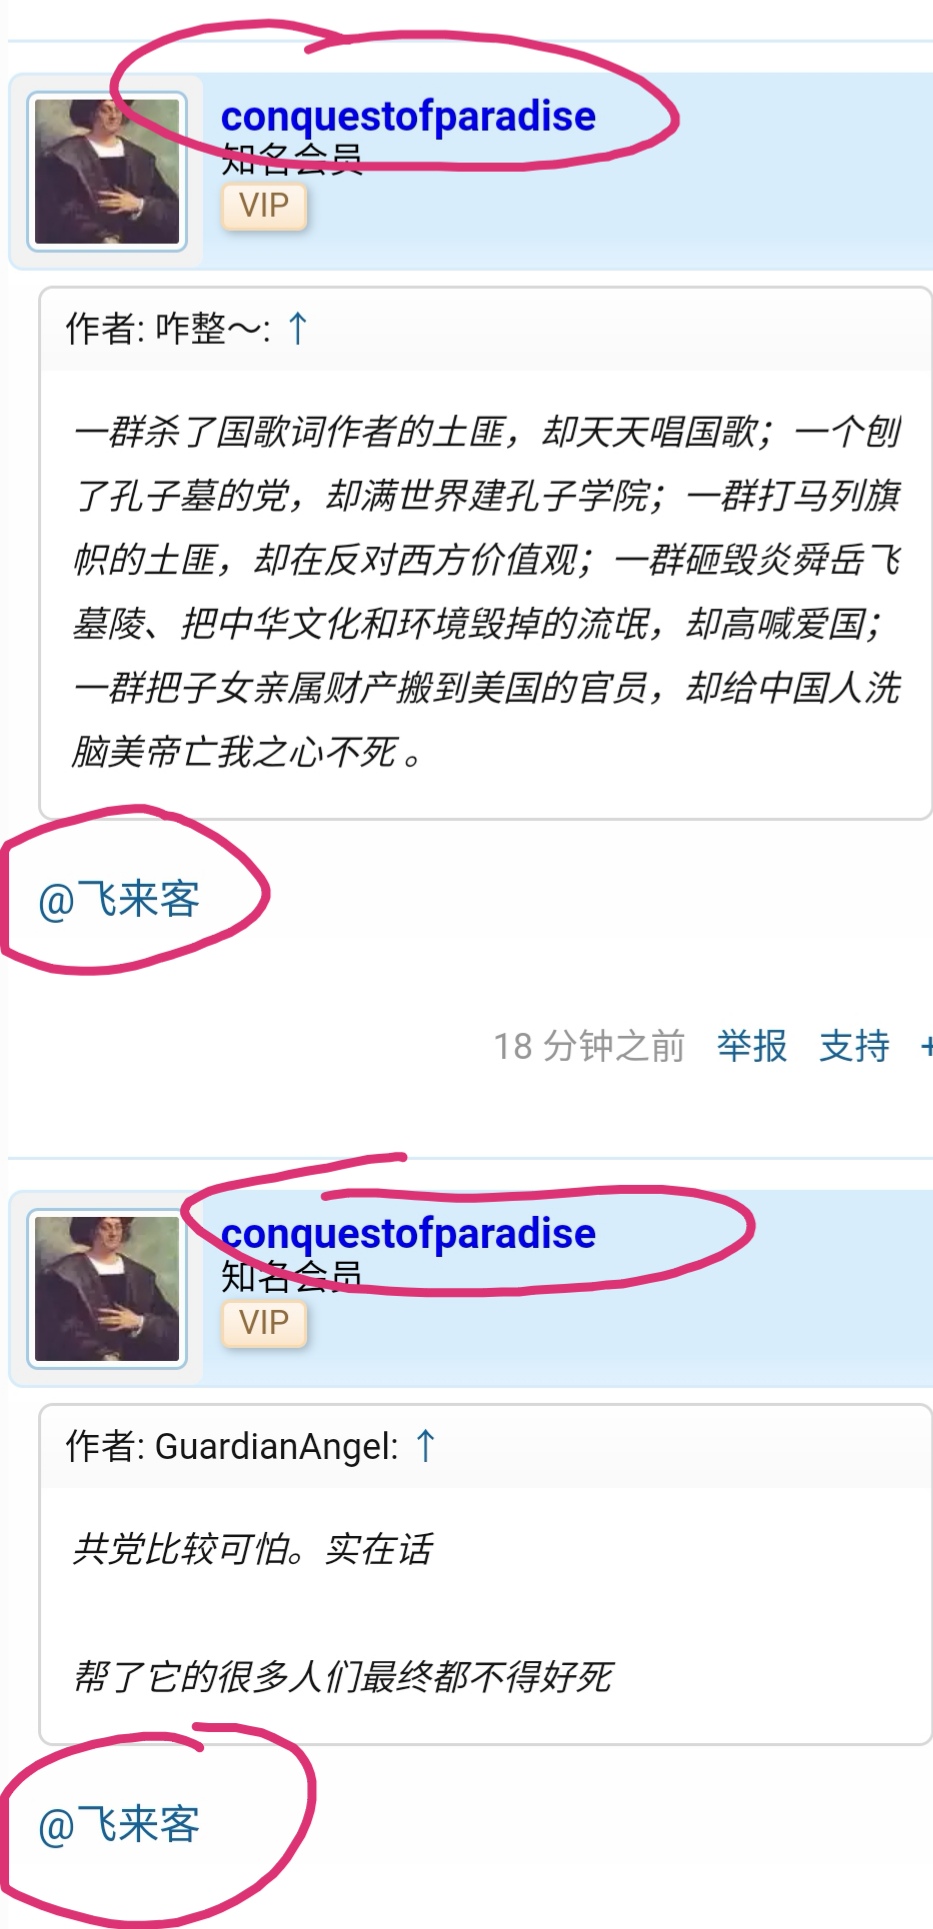The height and width of the screenshot is (1929, 933).
Task: Open @飞来客 mention below the GuardianAngel quote
Action: pos(119,1824)
